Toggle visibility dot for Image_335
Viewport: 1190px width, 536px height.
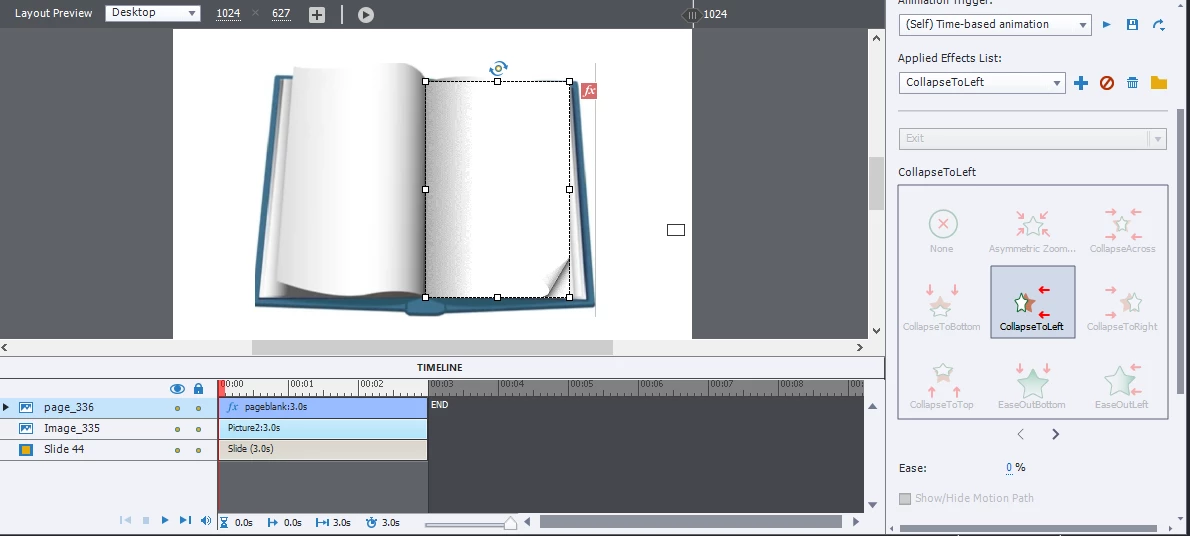178,430
